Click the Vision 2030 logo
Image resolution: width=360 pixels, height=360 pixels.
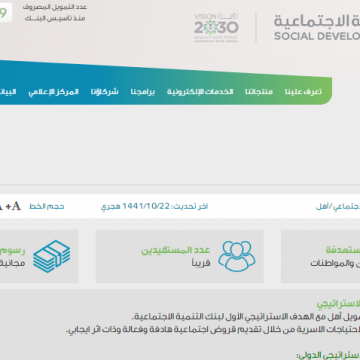216,28
